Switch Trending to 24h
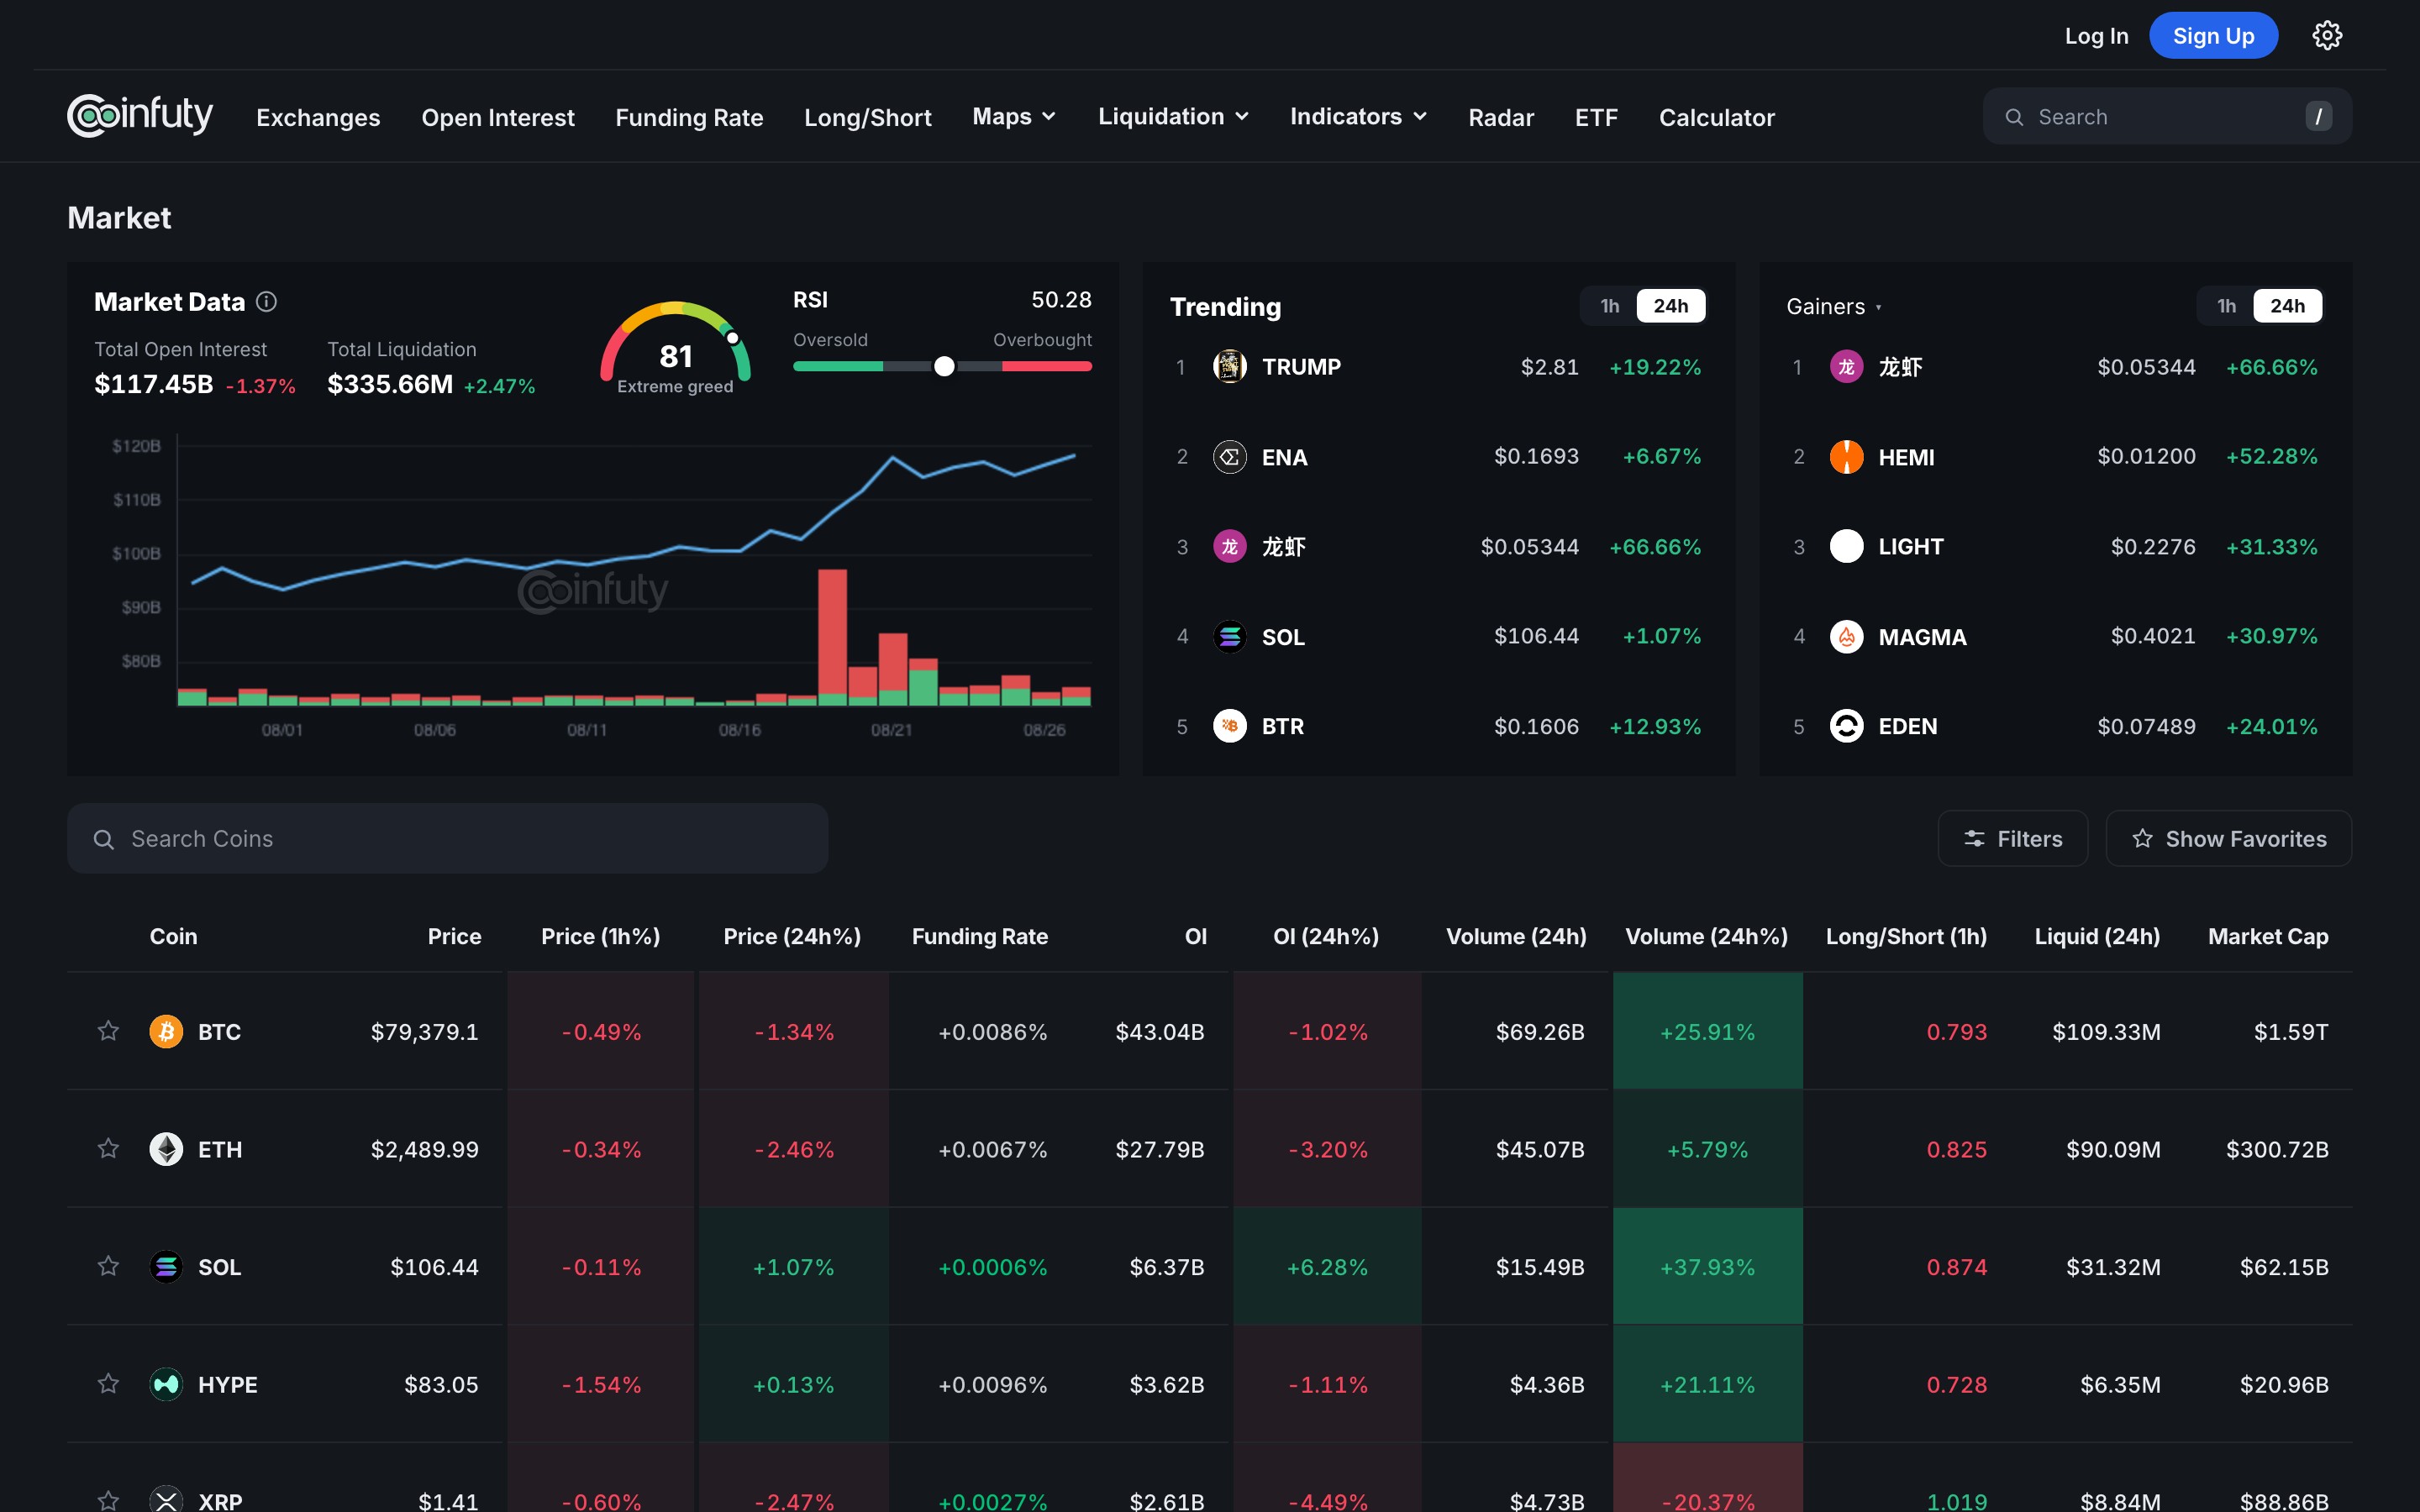The height and width of the screenshot is (1512, 2420). tap(1671, 306)
